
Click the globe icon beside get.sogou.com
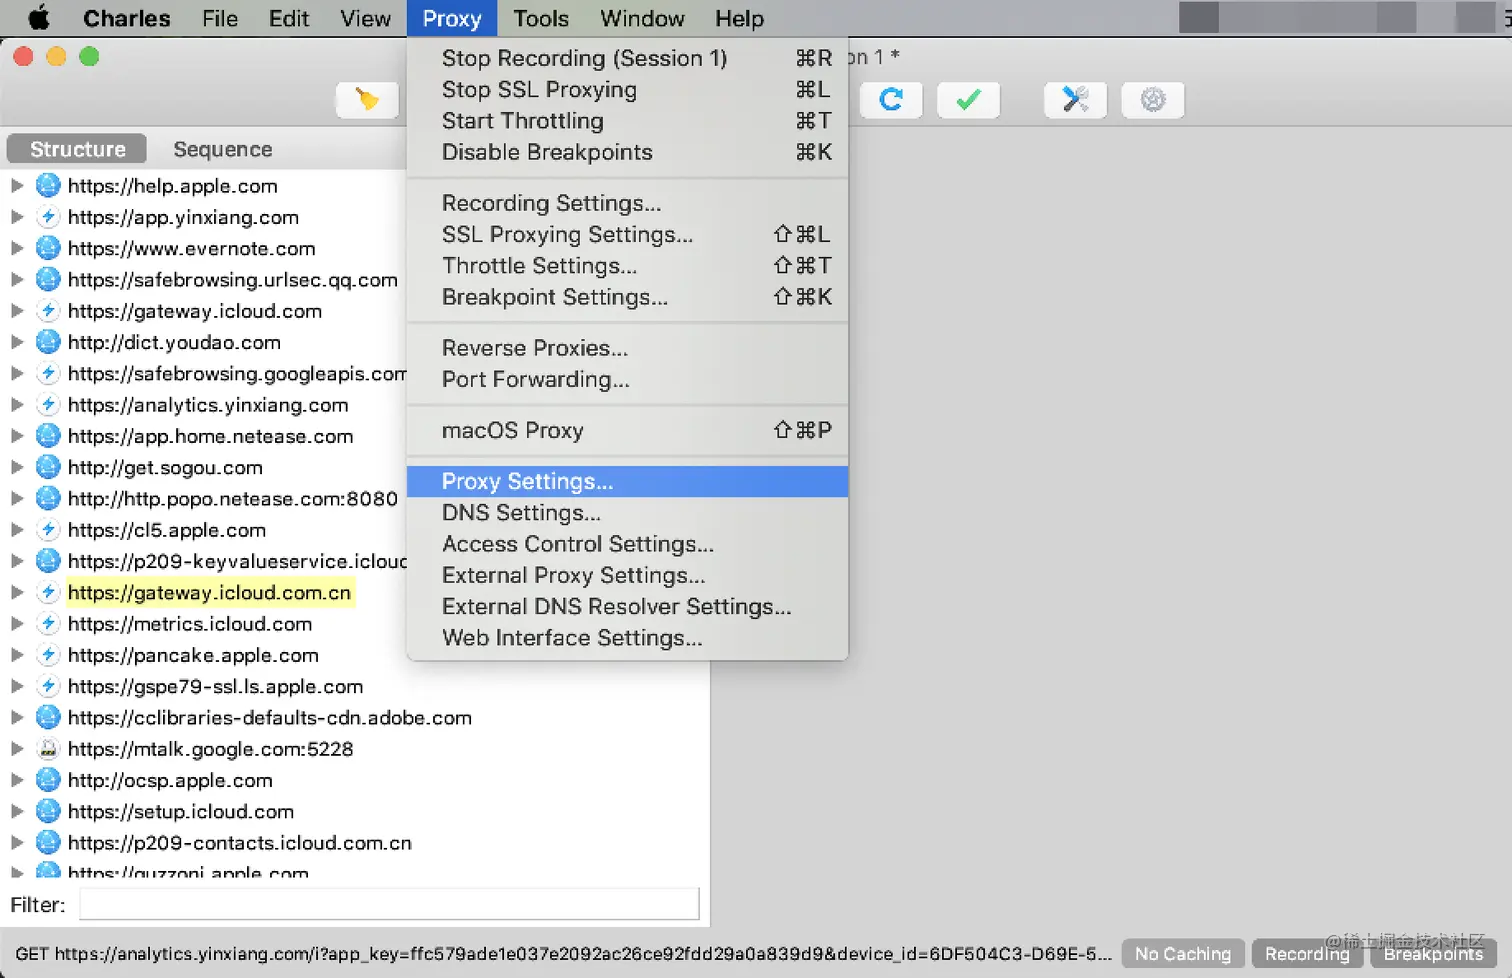coord(48,467)
